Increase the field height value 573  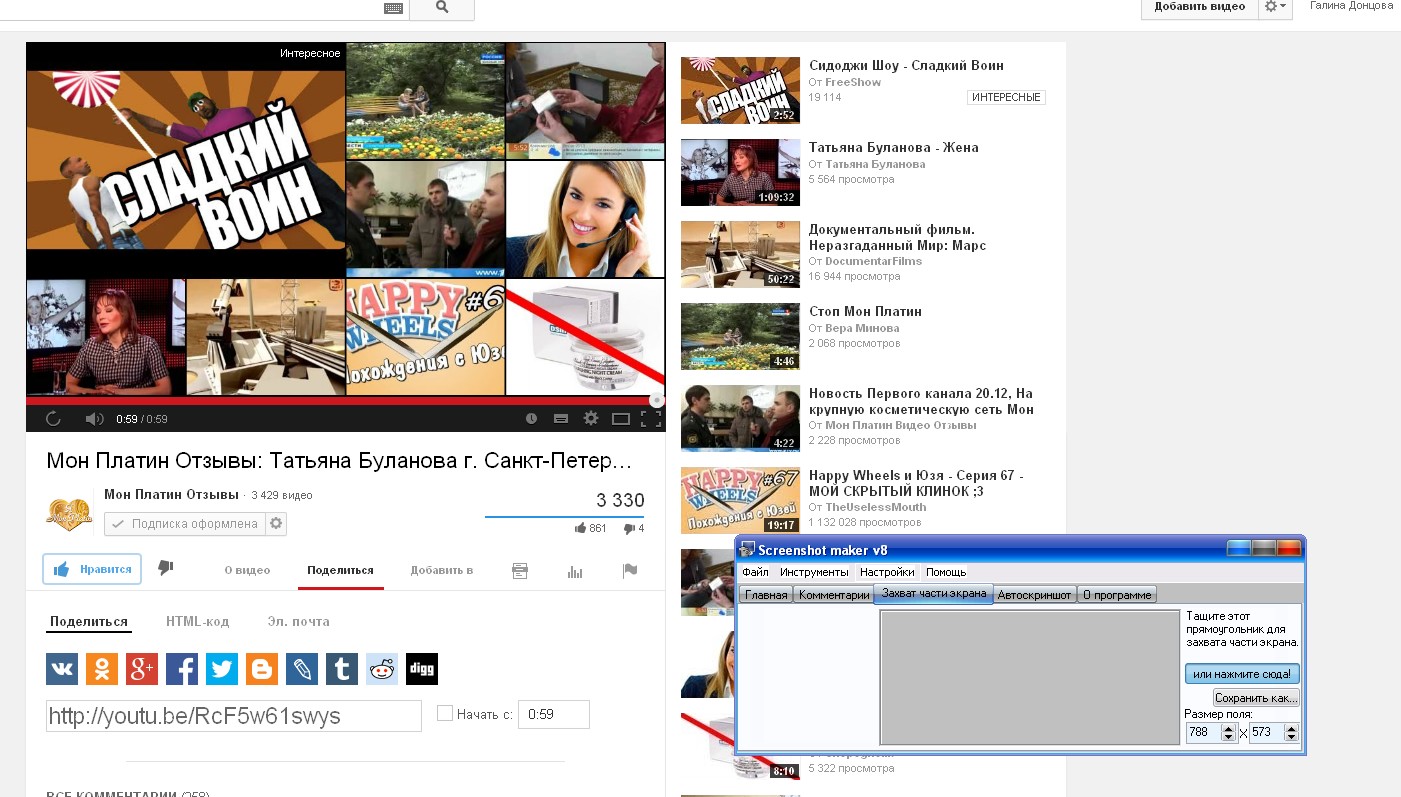coord(1291,728)
